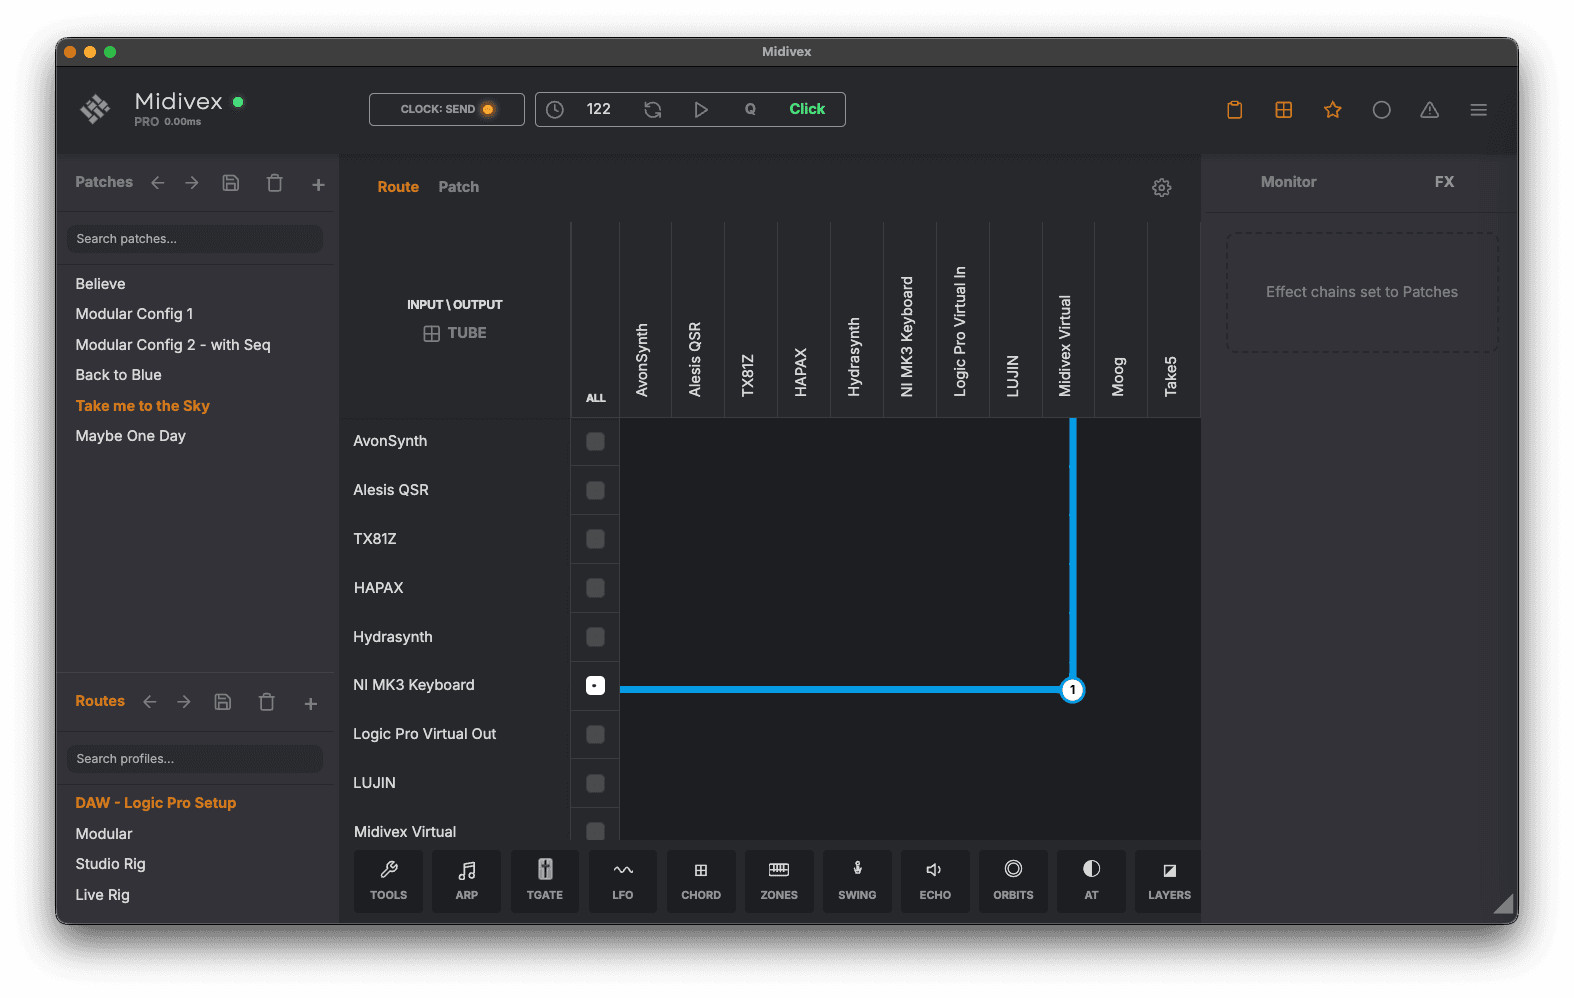This screenshot has height=998, width=1574.
Task: Open routing settings gear icon
Action: 1161,187
